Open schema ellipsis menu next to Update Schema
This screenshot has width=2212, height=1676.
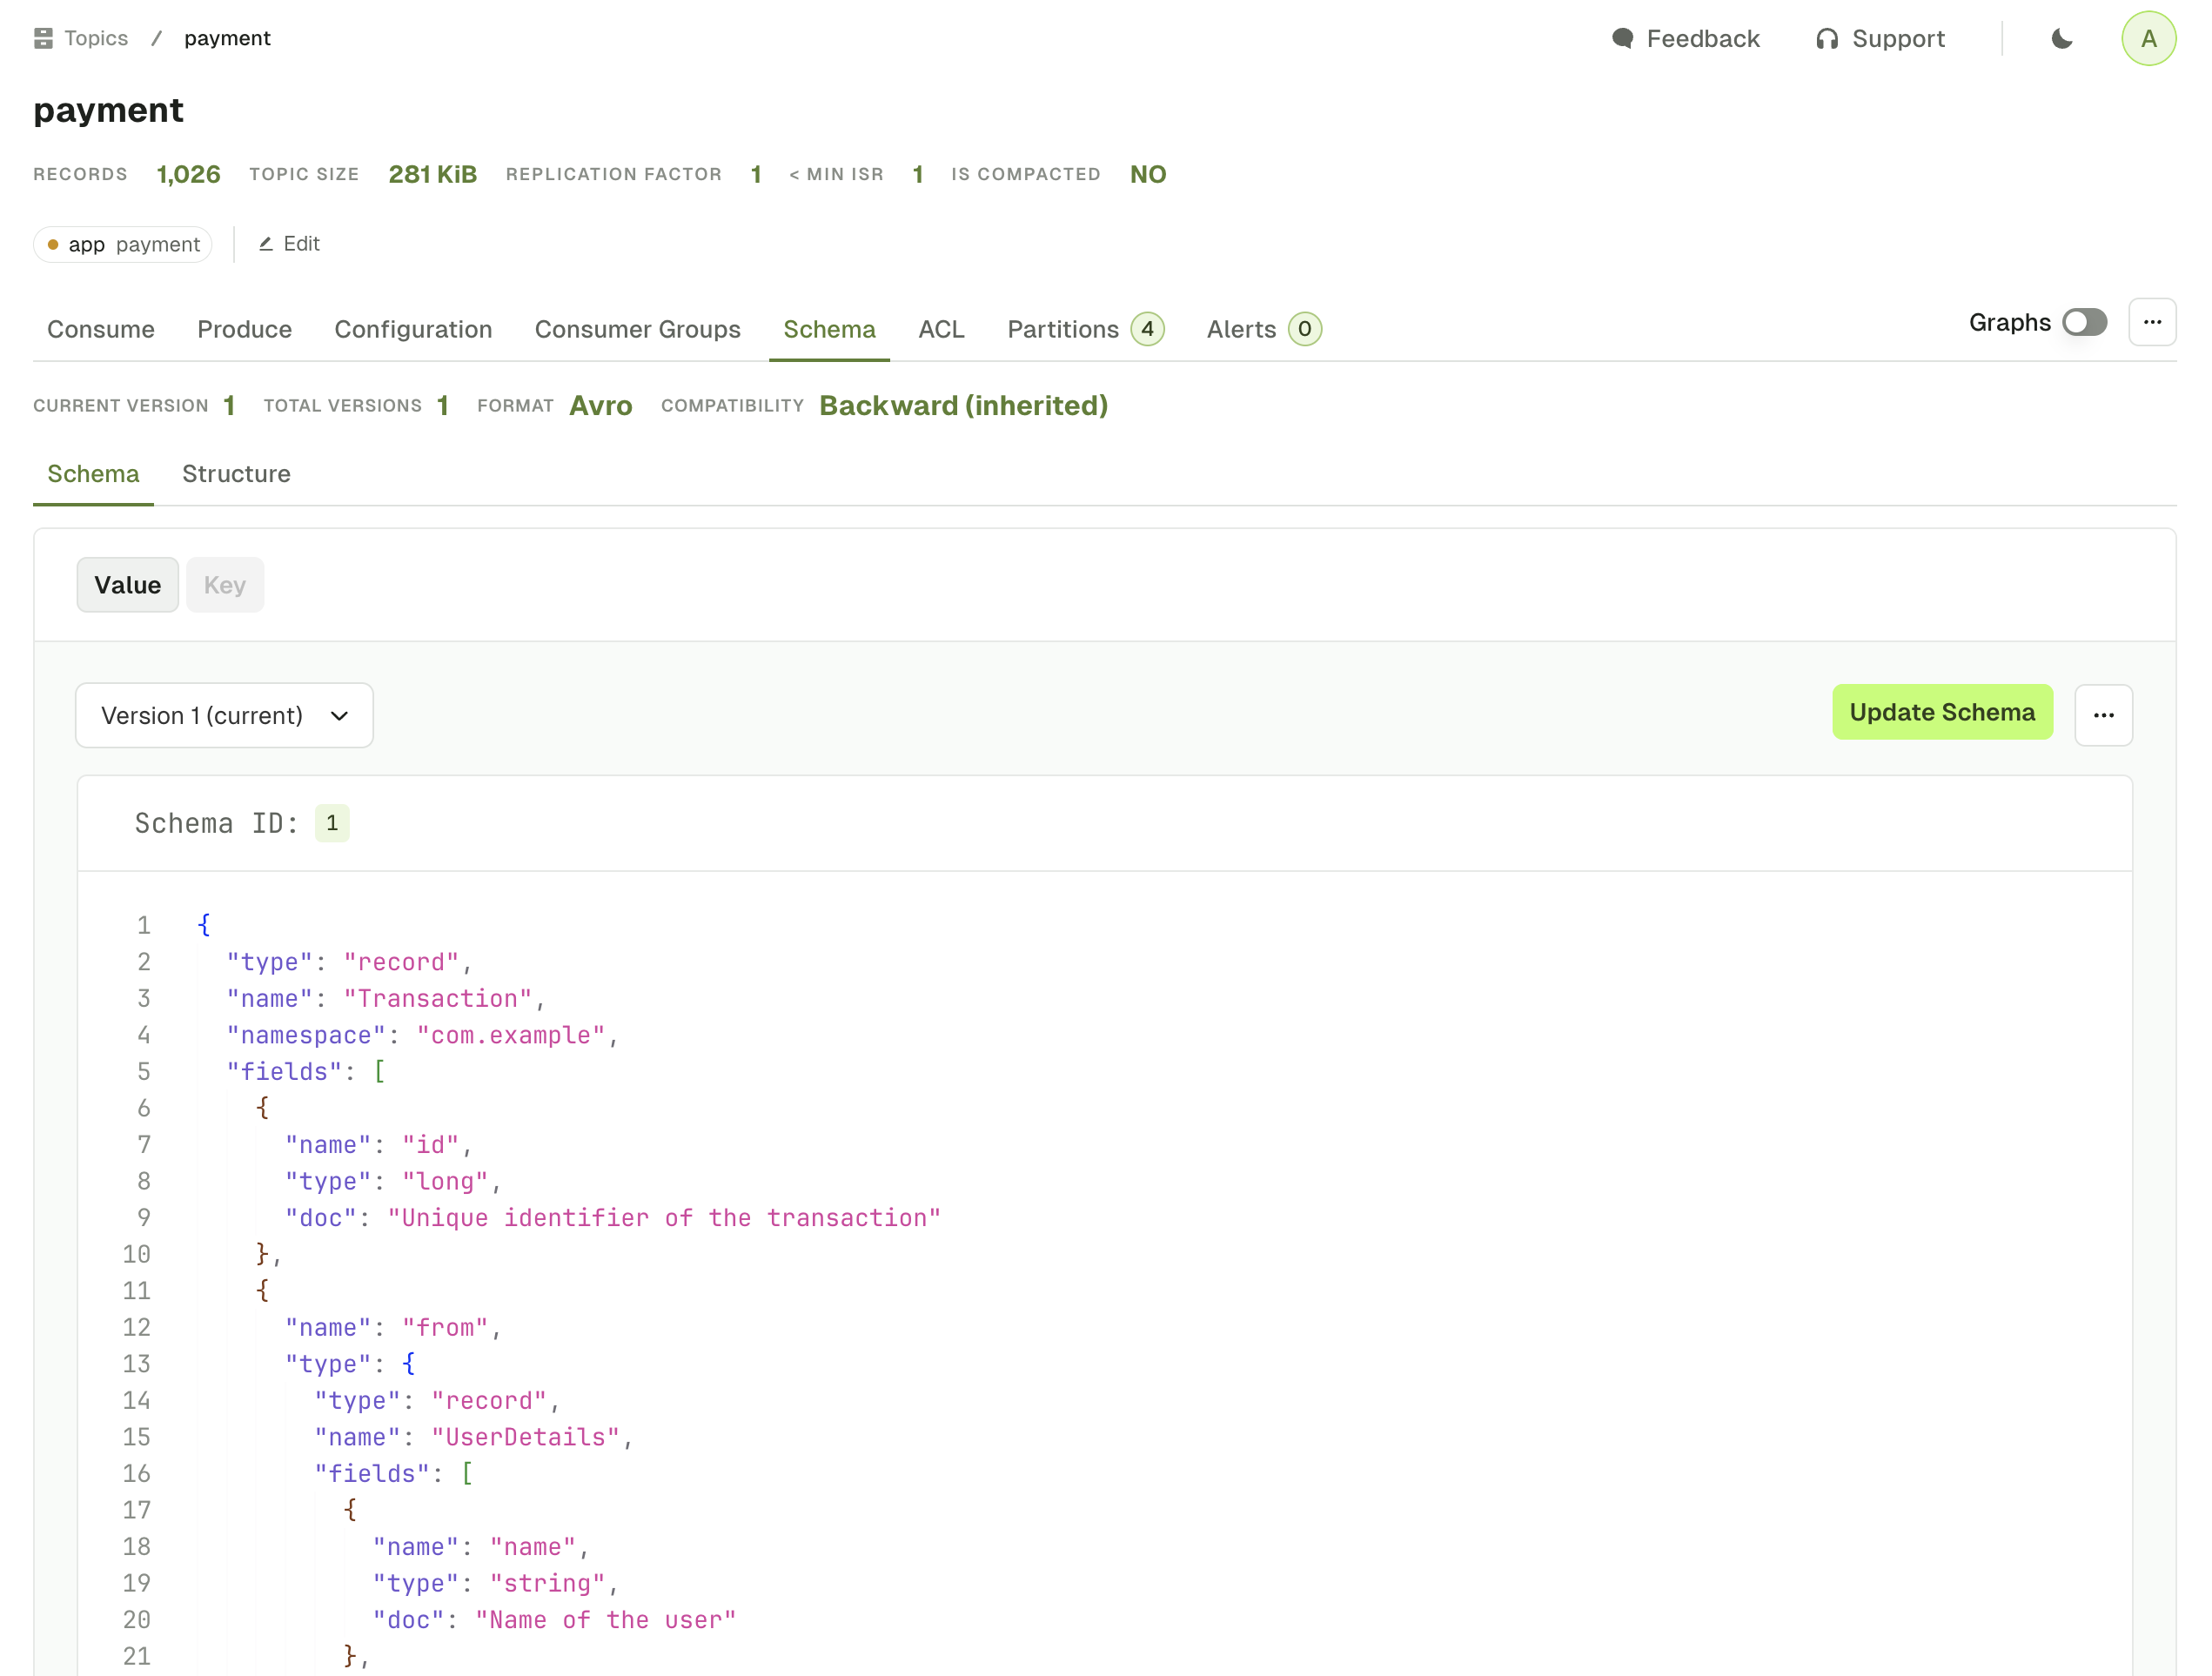2103,715
